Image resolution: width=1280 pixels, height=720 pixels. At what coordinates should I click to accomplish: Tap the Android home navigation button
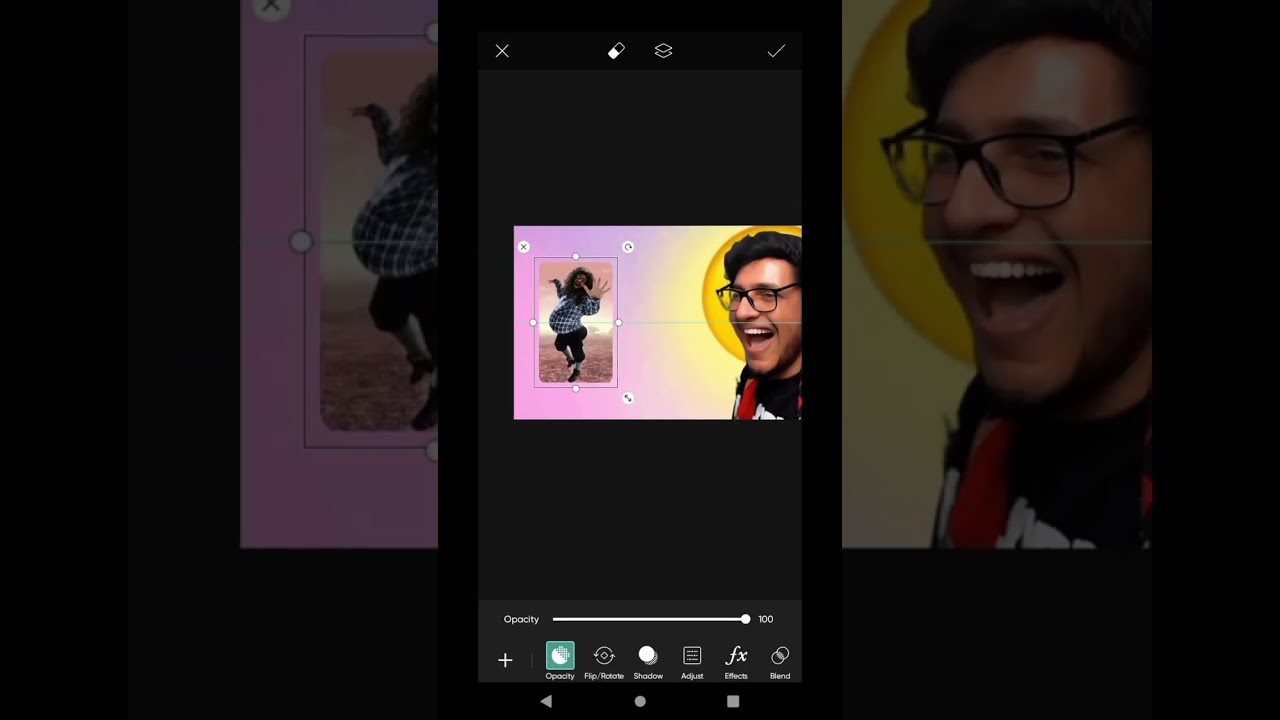640,701
